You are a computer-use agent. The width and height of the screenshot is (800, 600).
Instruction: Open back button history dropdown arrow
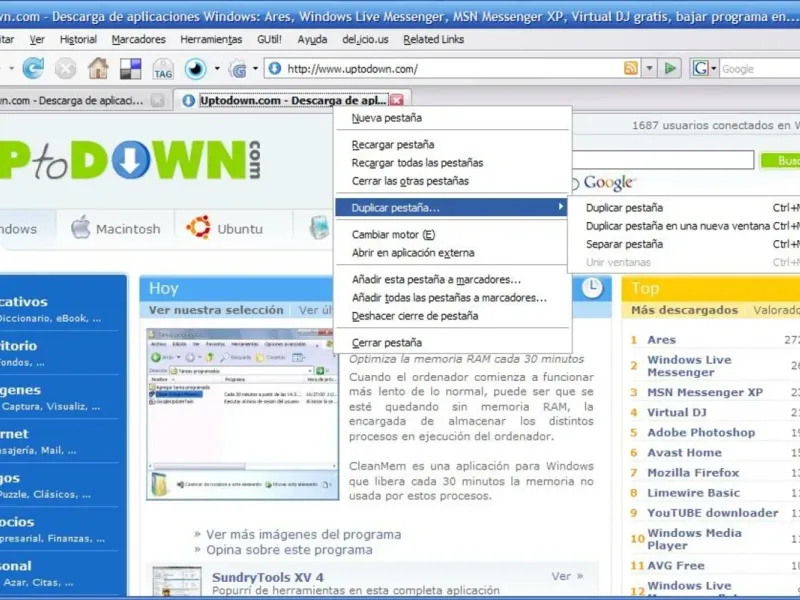pos(11,68)
